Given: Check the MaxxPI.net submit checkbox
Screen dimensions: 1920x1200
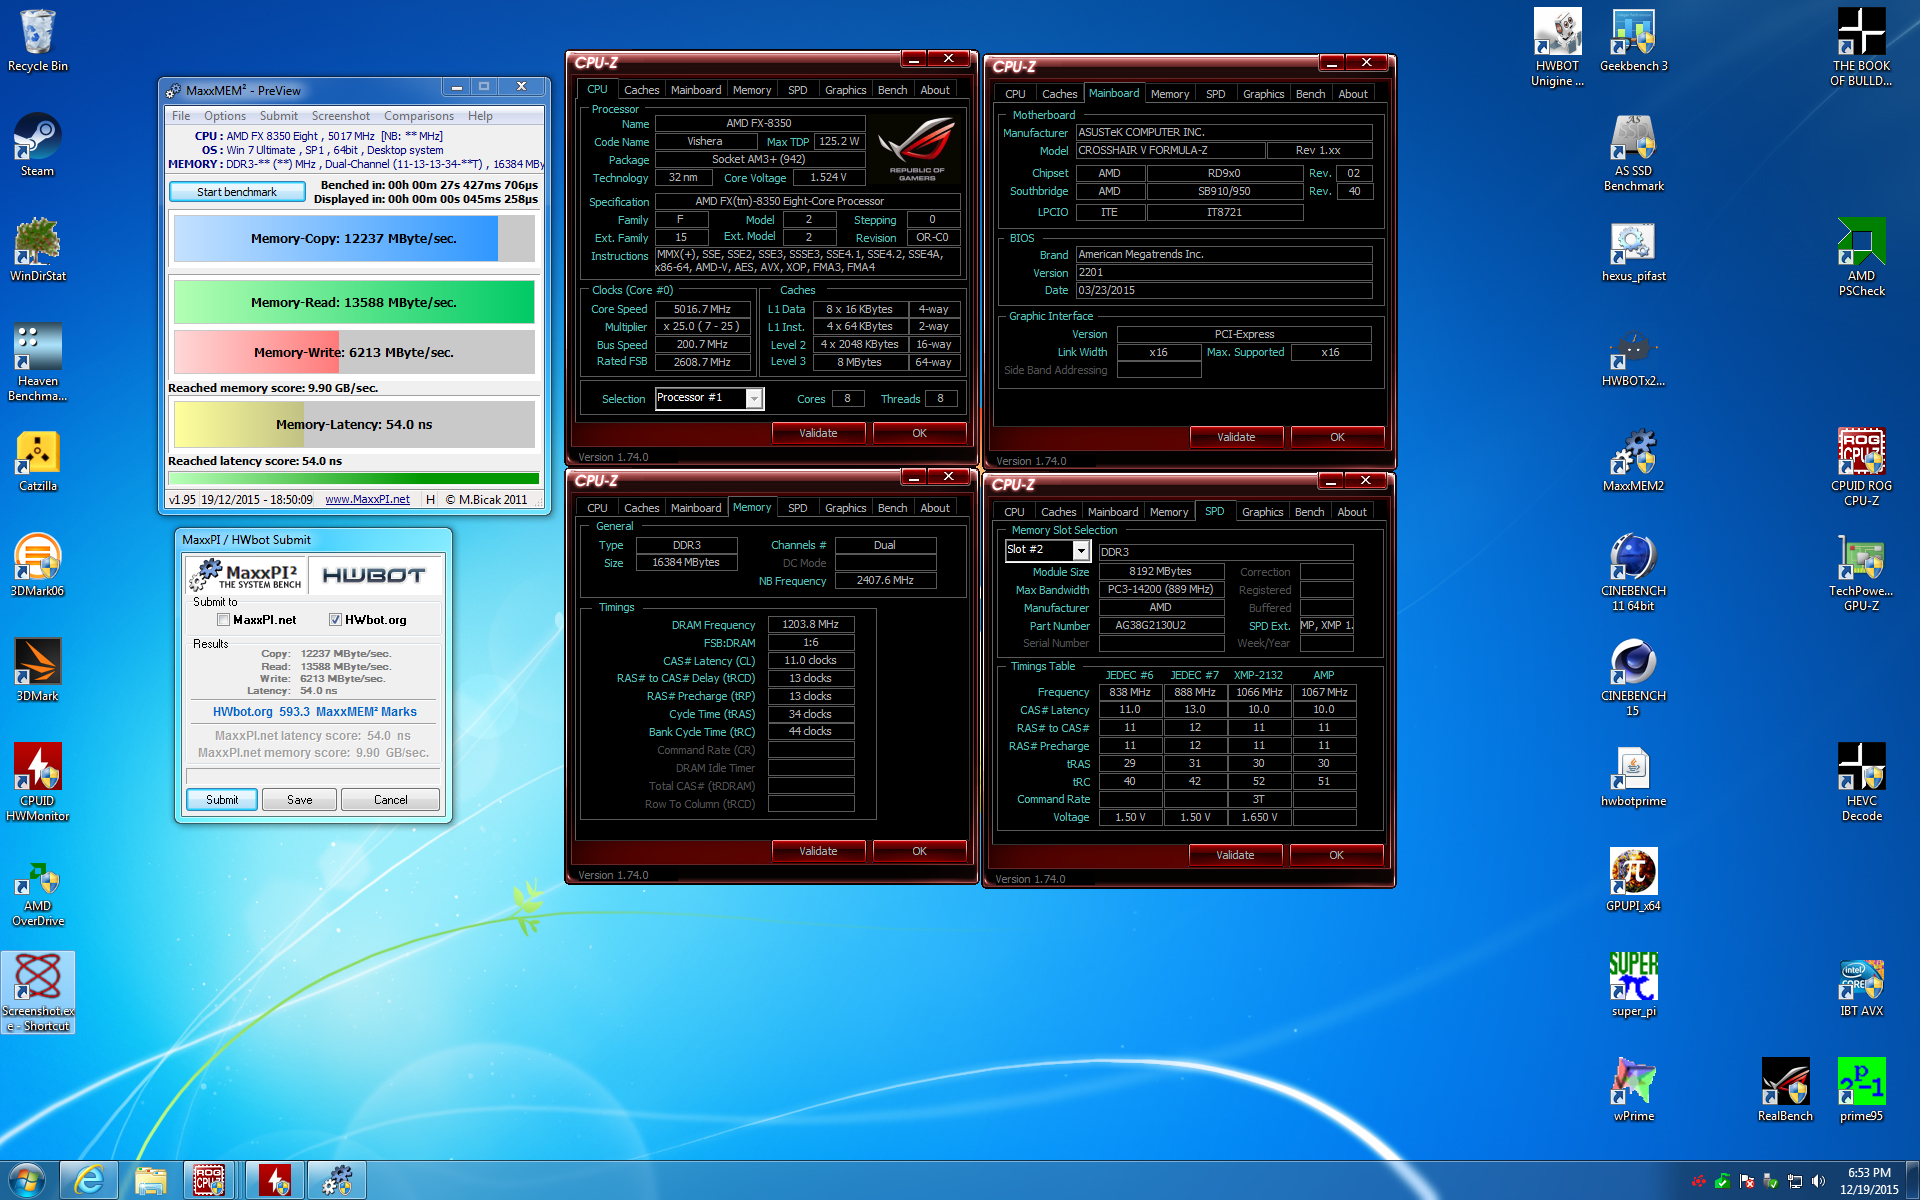Looking at the screenshot, I should pyautogui.click(x=223, y=620).
